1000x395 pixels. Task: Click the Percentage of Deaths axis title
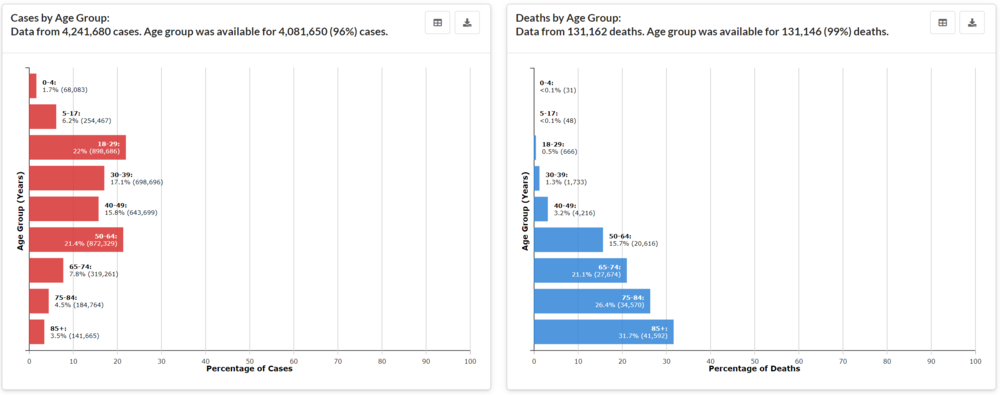tap(754, 369)
